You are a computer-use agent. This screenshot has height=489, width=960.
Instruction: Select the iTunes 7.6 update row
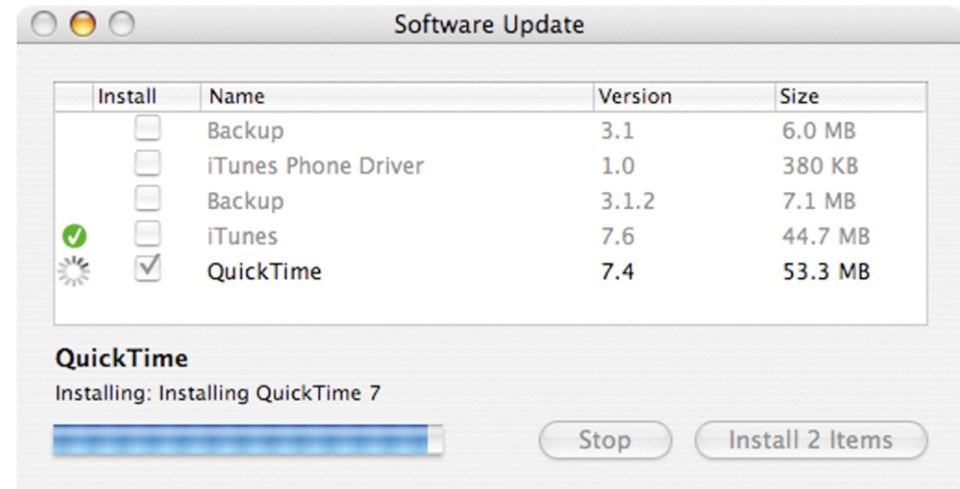tap(490, 236)
